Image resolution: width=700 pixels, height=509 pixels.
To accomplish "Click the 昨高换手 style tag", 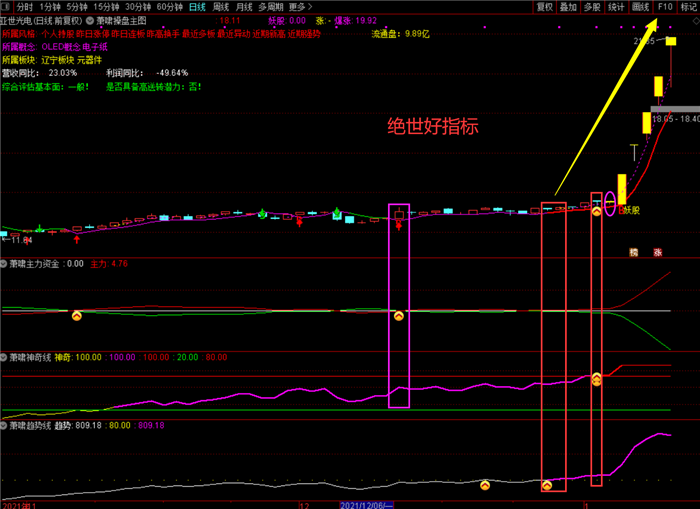I will tap(163, 33).
